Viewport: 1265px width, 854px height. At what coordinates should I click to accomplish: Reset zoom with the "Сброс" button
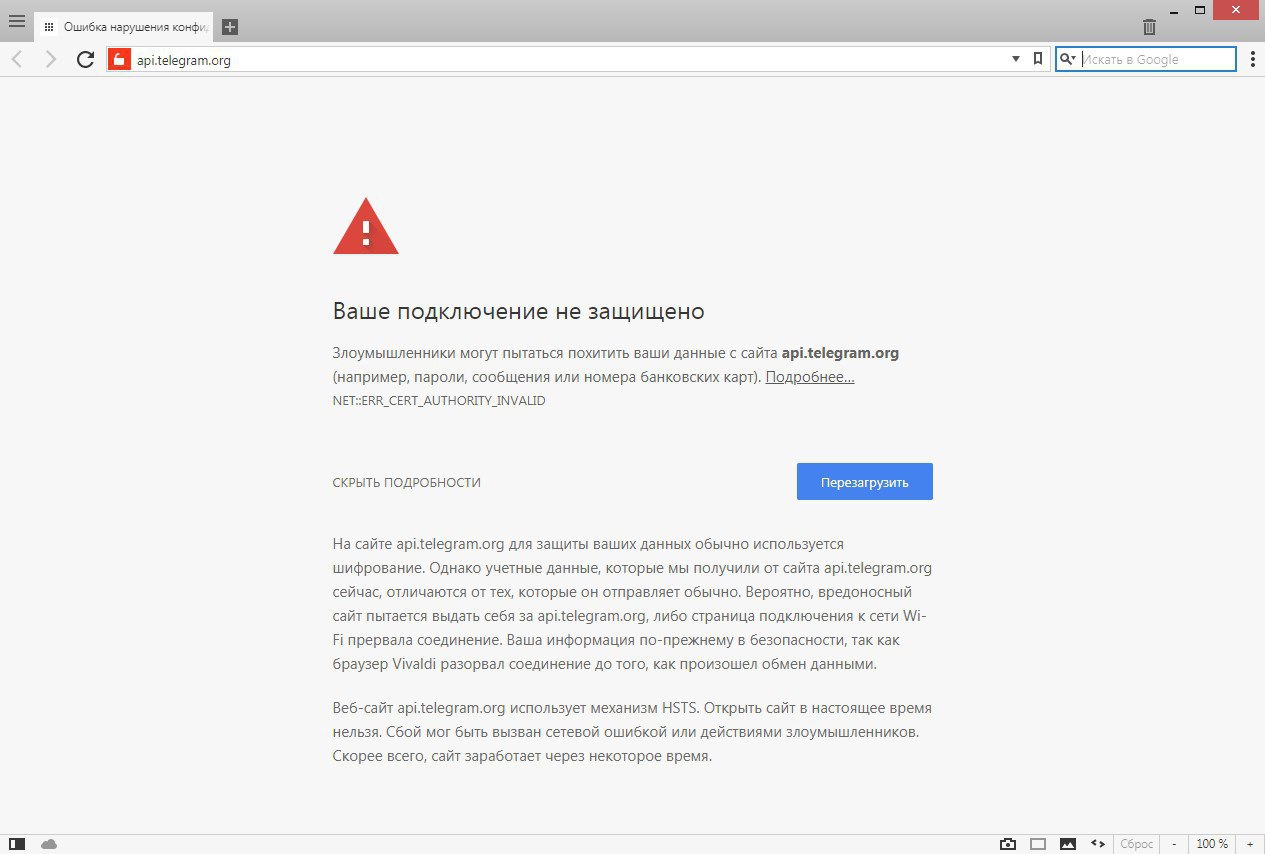click(x=1137, y=844)
